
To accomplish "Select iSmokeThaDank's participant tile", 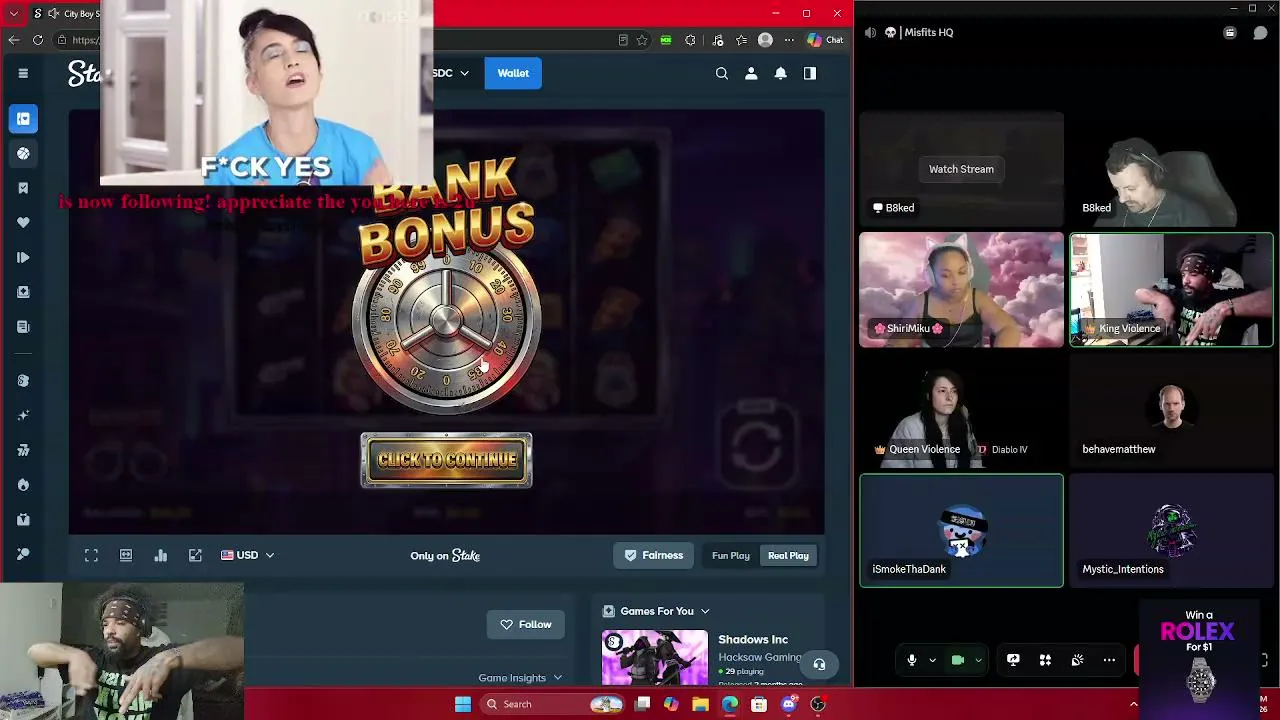I will (961, 531).
